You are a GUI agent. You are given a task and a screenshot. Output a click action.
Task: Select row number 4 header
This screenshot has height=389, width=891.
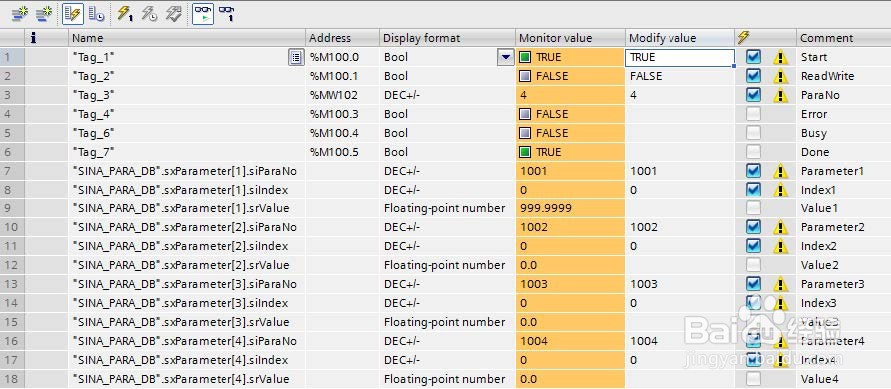[x=13, y=114]
